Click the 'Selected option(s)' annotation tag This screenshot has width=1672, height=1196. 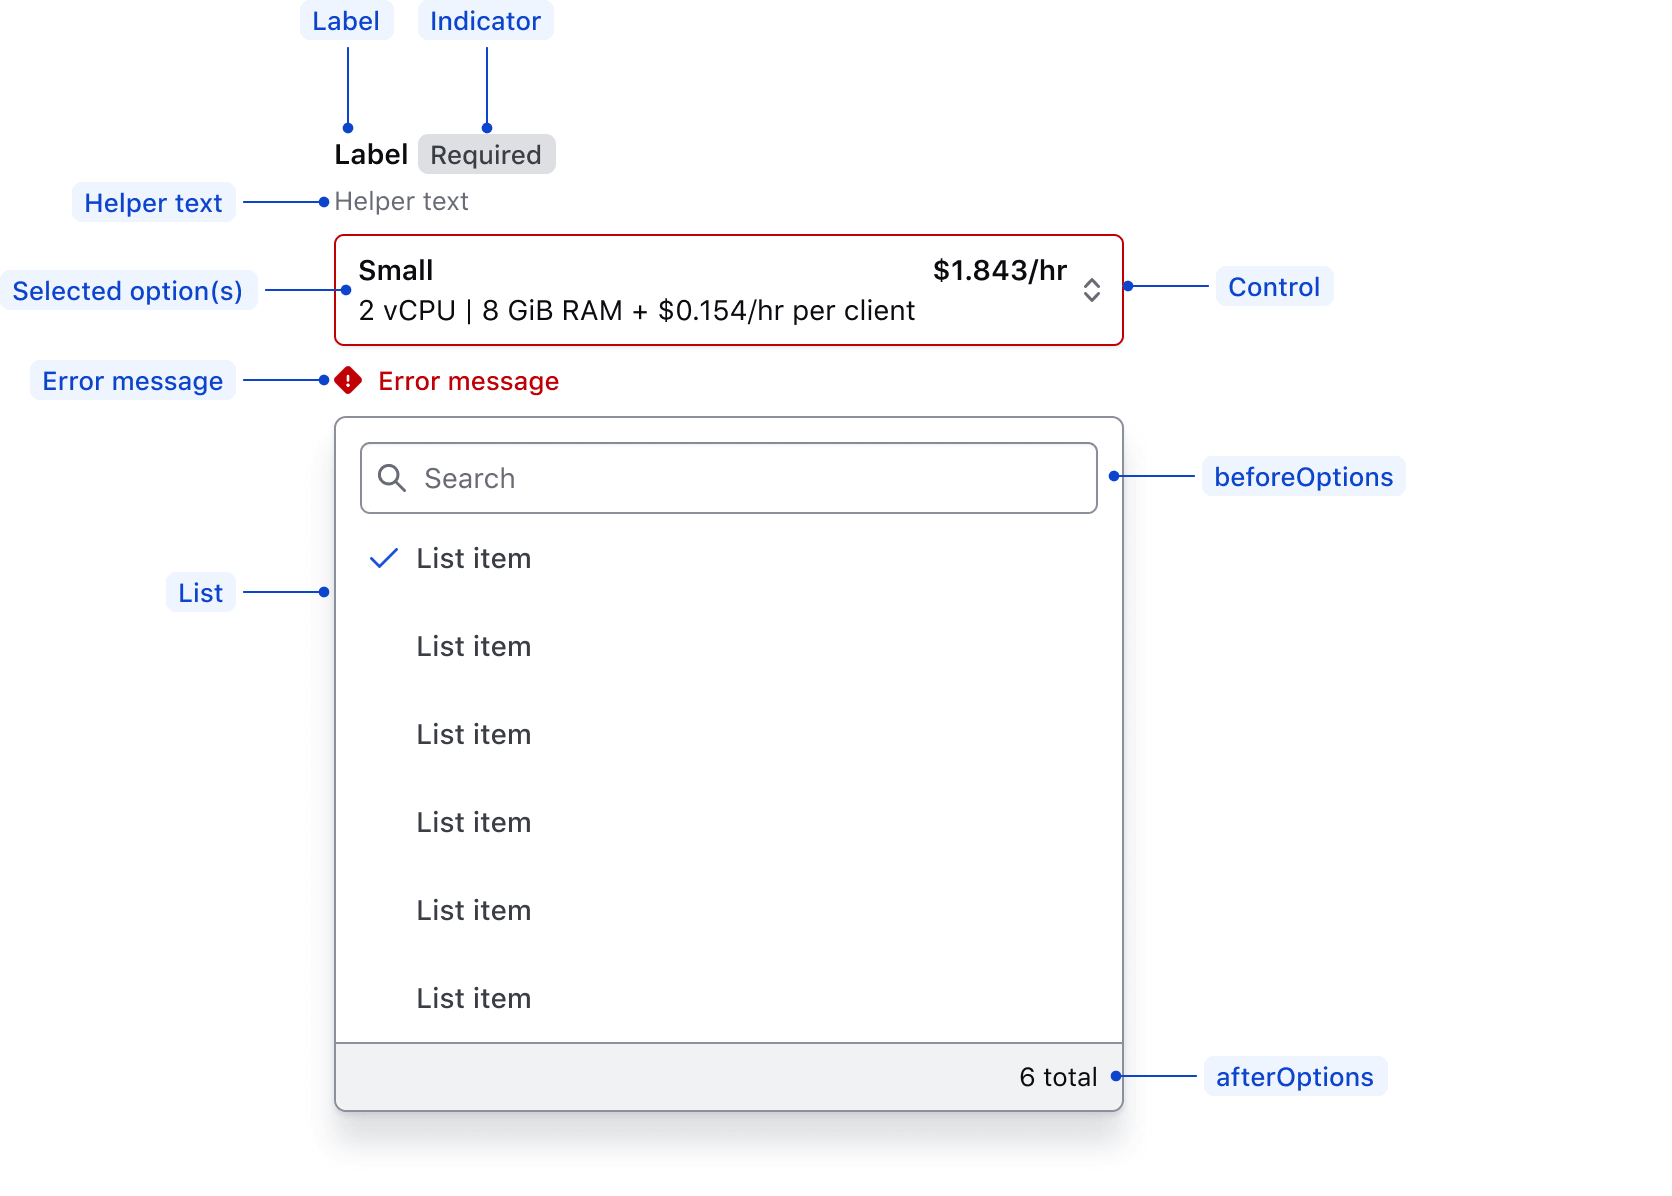pyautogui.click(x=128, y=291)
